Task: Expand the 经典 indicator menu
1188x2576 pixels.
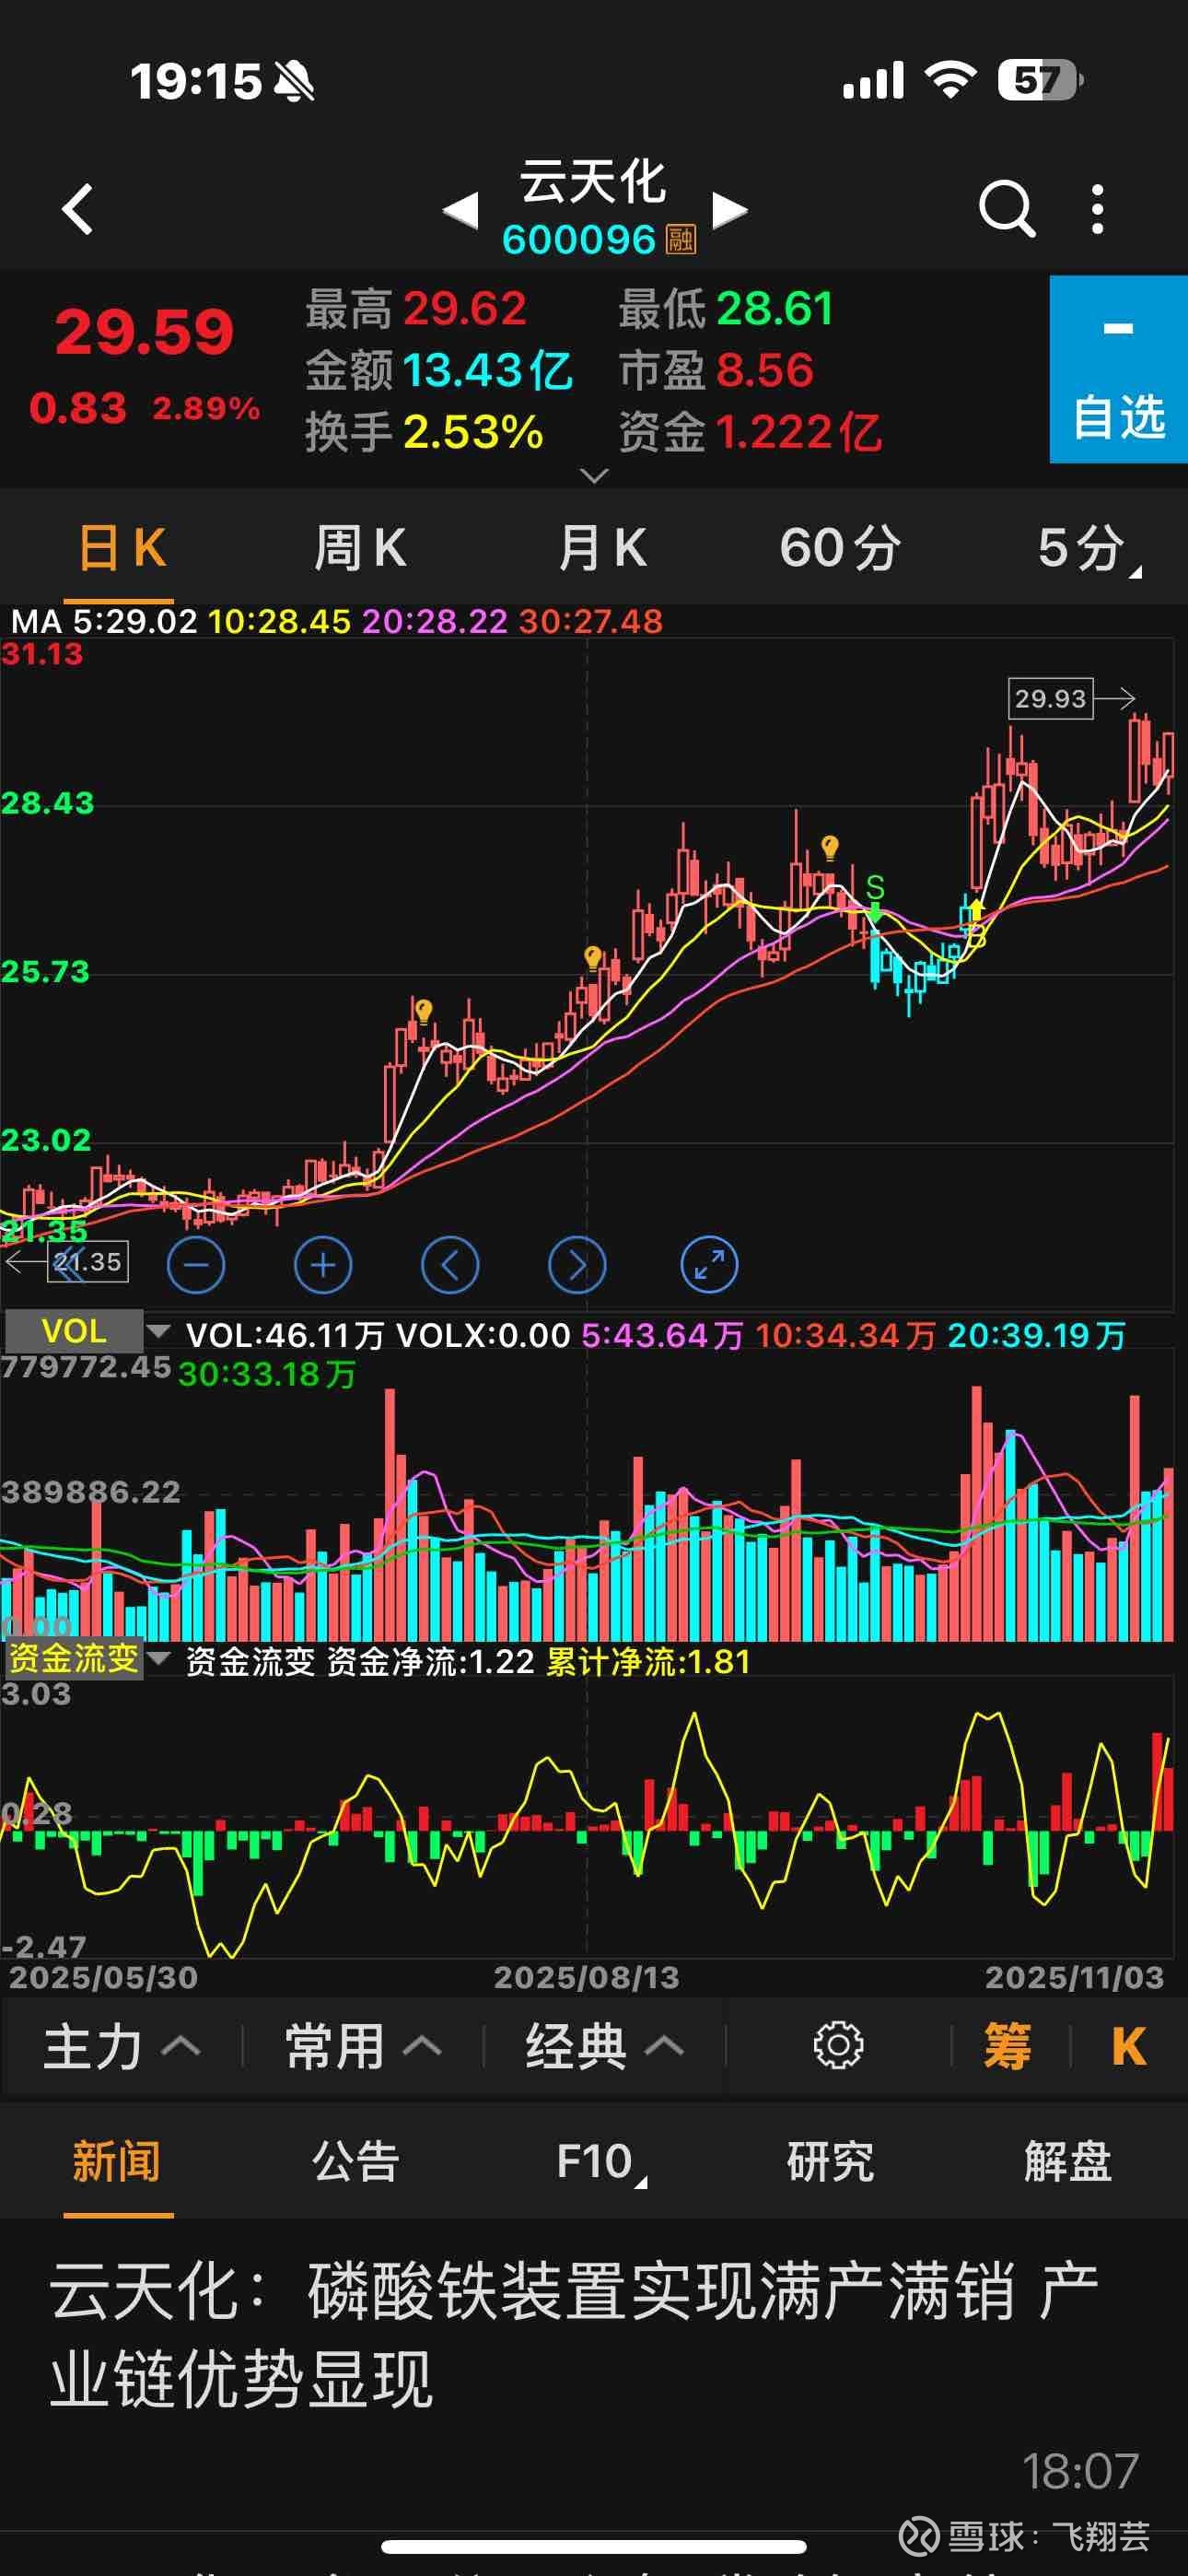Action: point(604,2046)
